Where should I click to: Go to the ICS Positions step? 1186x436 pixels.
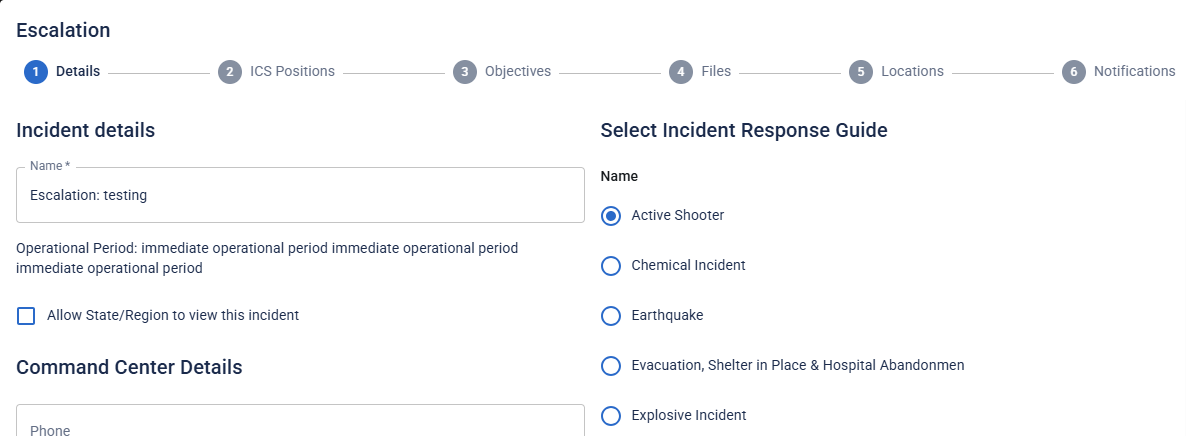pos(292,72)
